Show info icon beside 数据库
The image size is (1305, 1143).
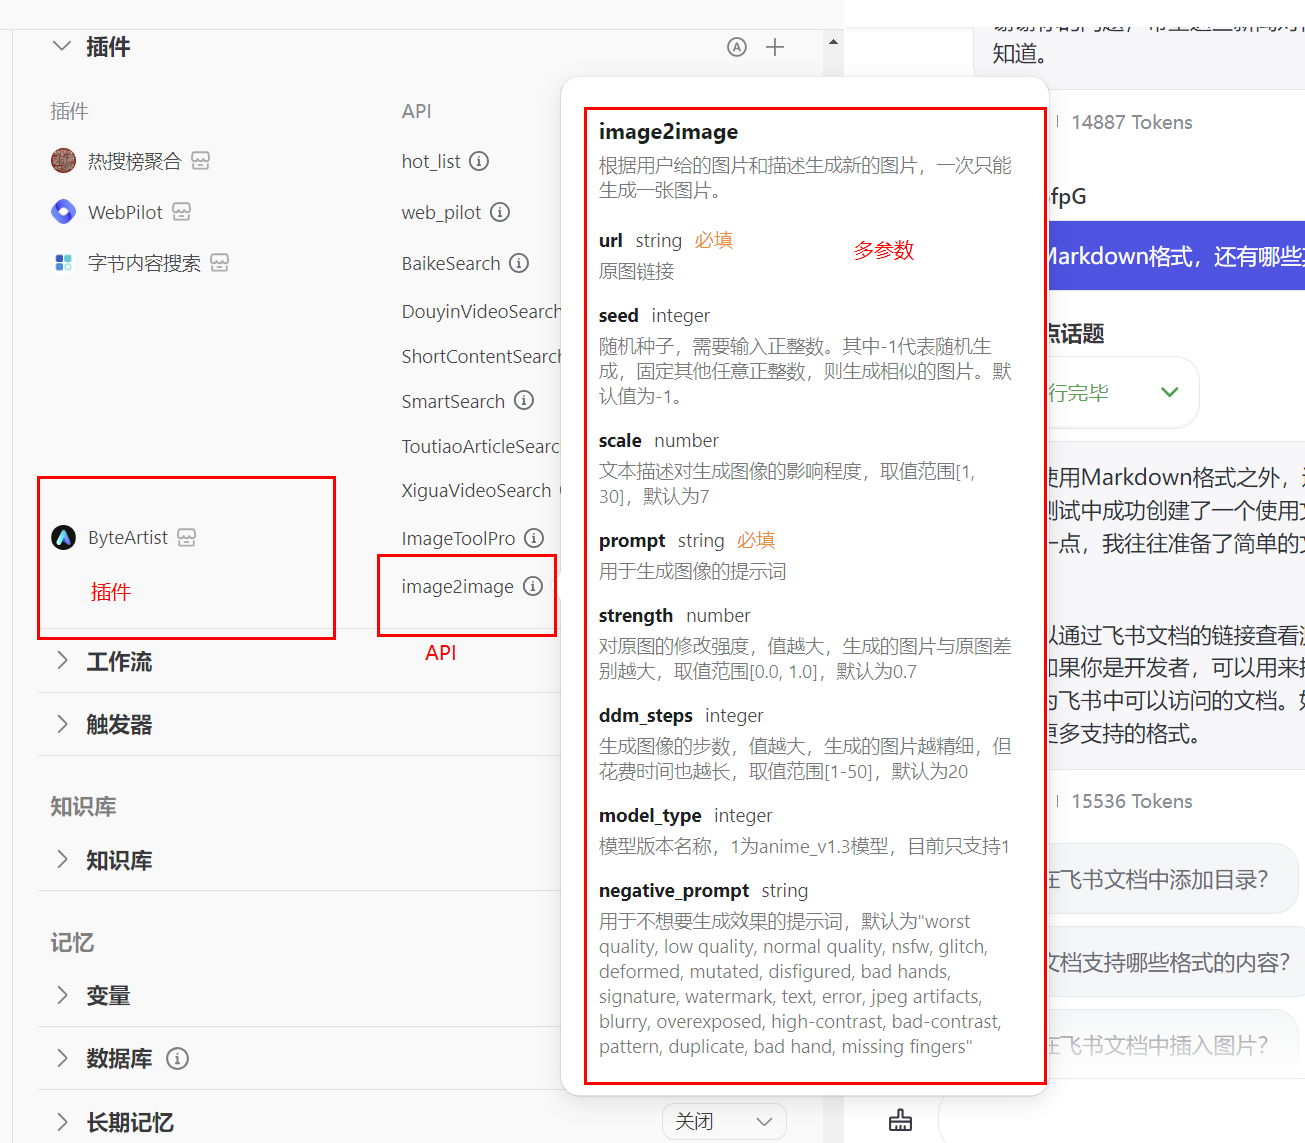[177, 1058]
